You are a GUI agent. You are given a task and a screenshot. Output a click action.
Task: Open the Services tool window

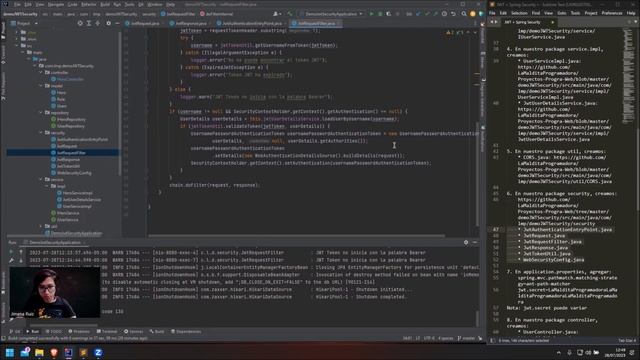[133, 331]
